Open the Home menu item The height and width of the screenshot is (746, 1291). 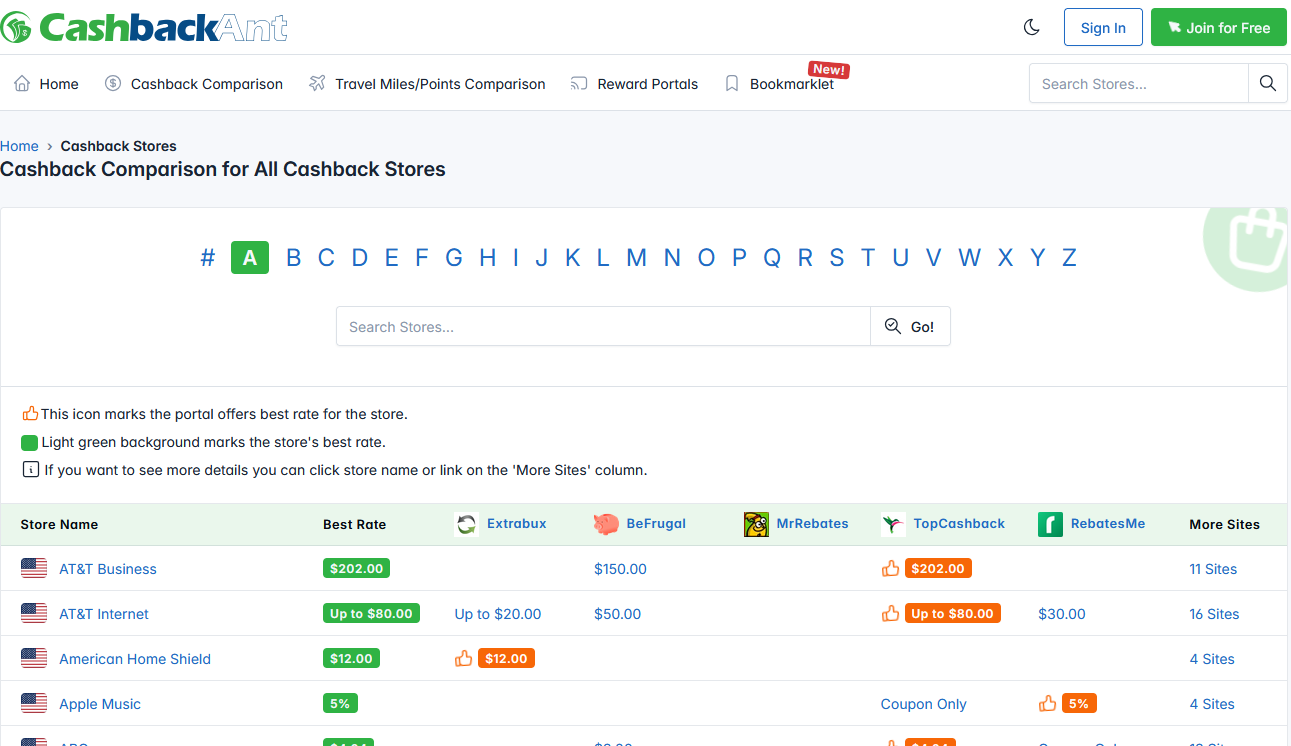46,84
